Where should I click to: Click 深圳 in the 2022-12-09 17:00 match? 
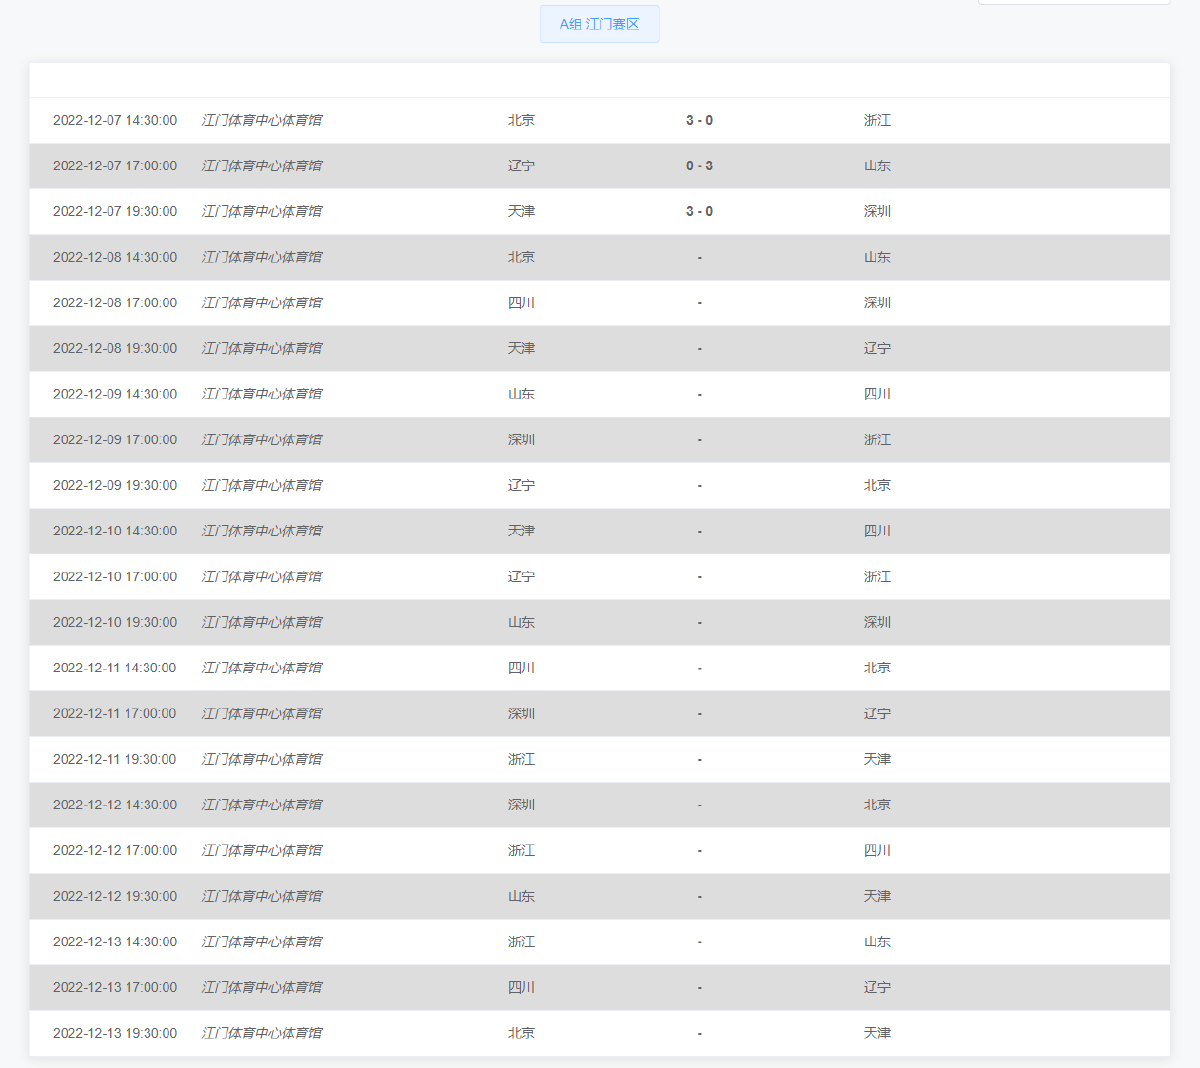[521, 440]
